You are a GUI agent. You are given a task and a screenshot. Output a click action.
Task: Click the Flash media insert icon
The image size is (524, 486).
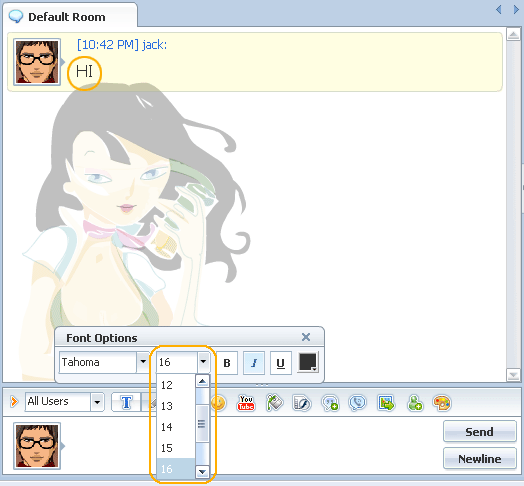pyautogui.click(x=302, y=403)
